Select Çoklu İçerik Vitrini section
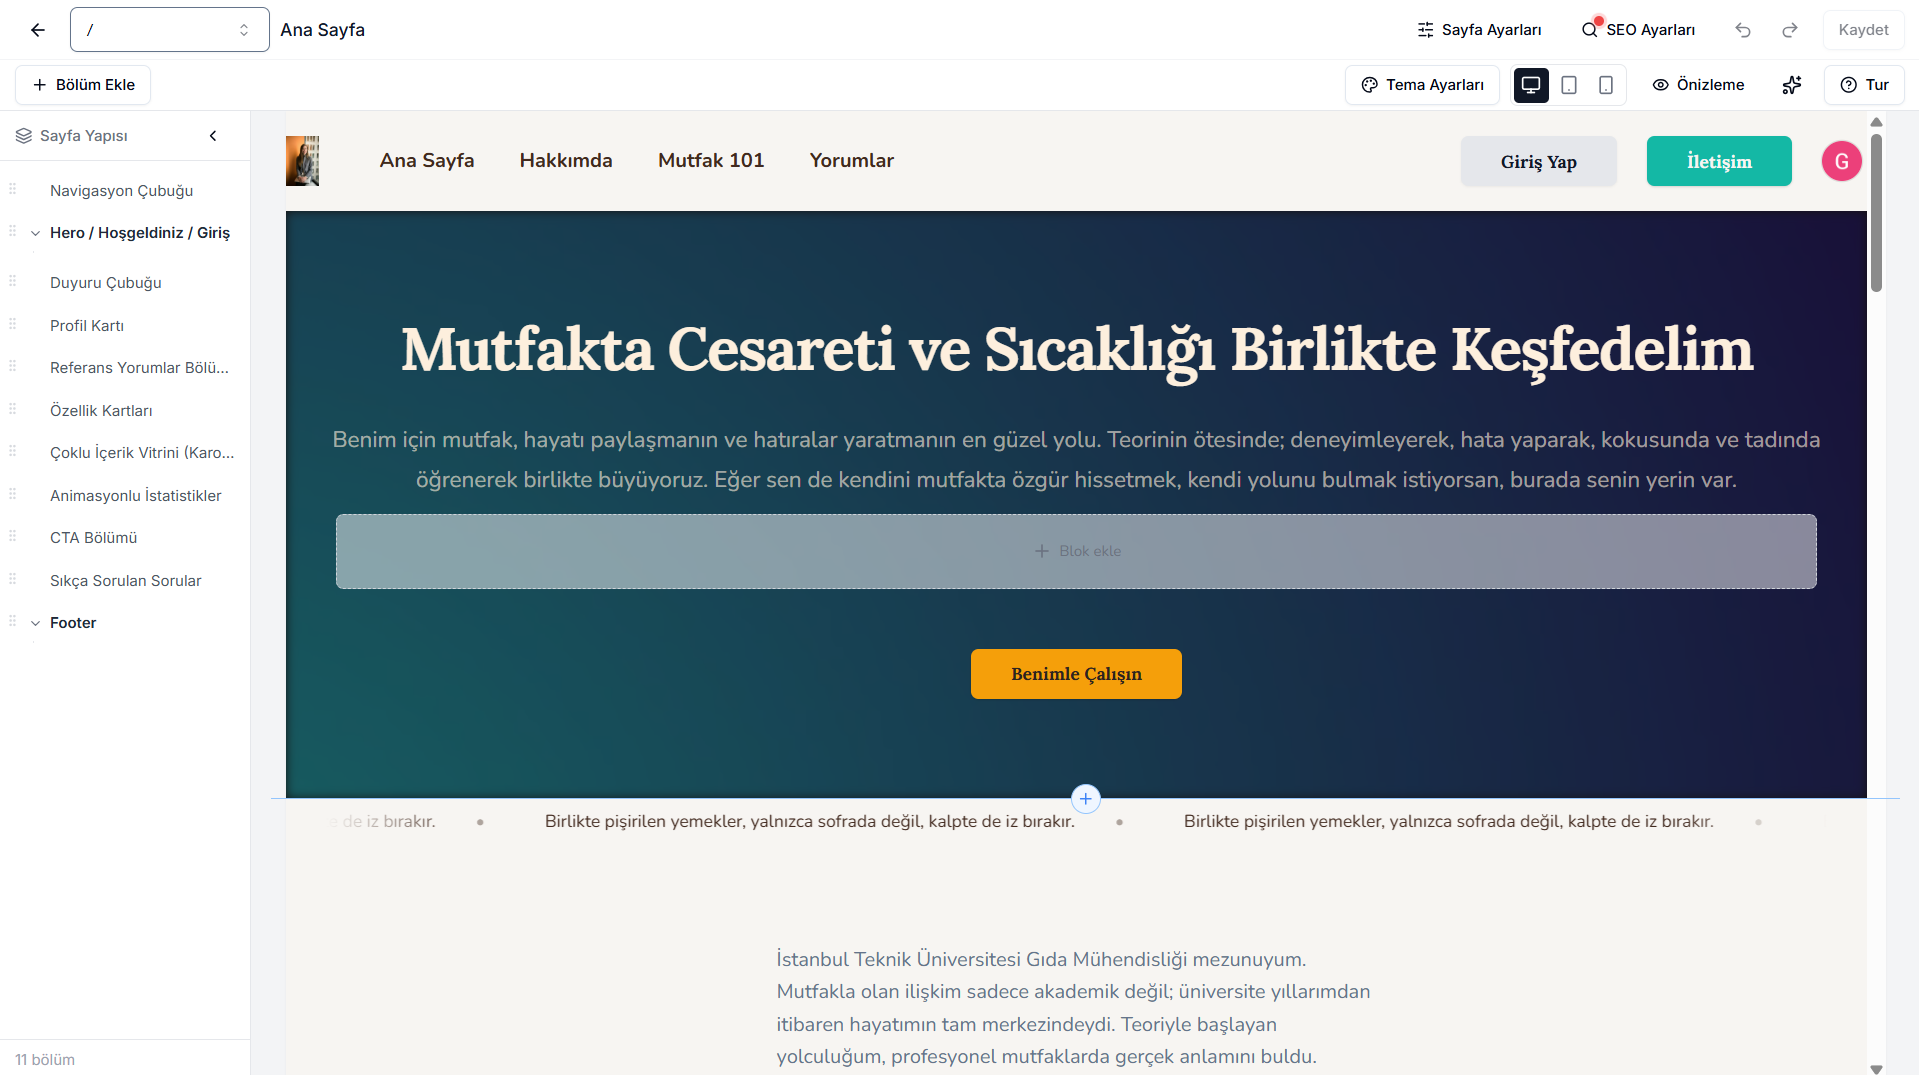 pos(142,453)
